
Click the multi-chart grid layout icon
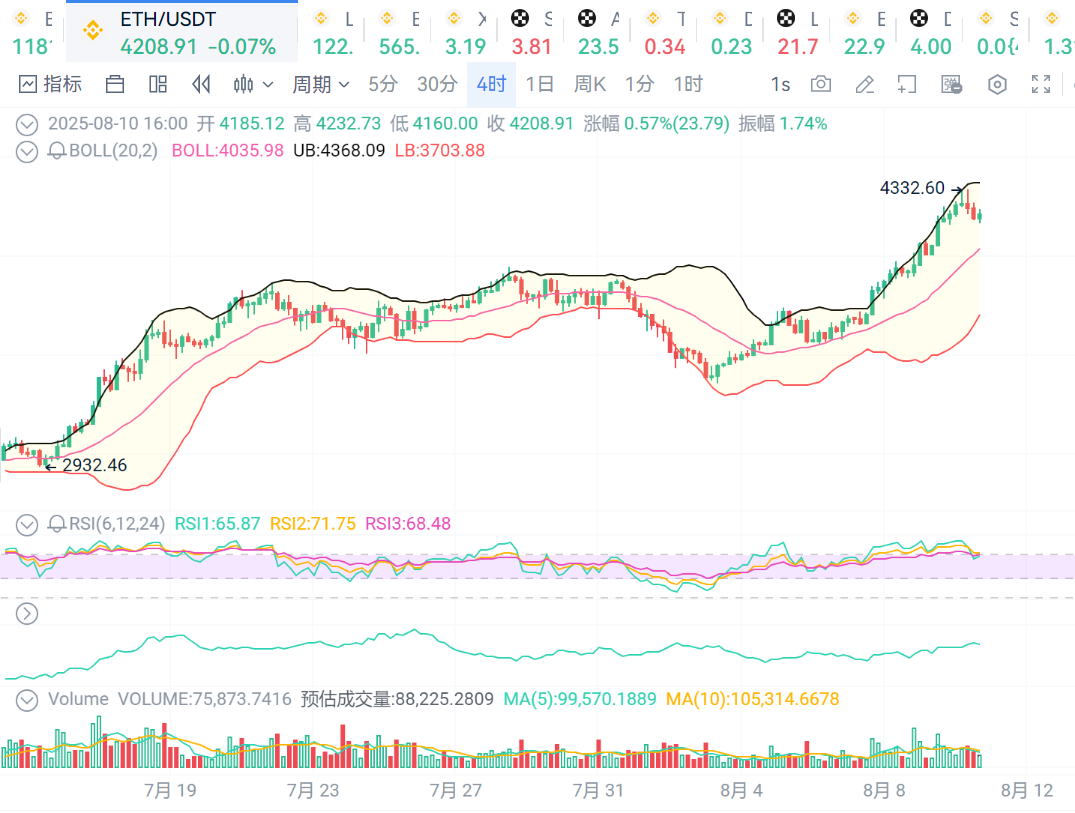158,84
